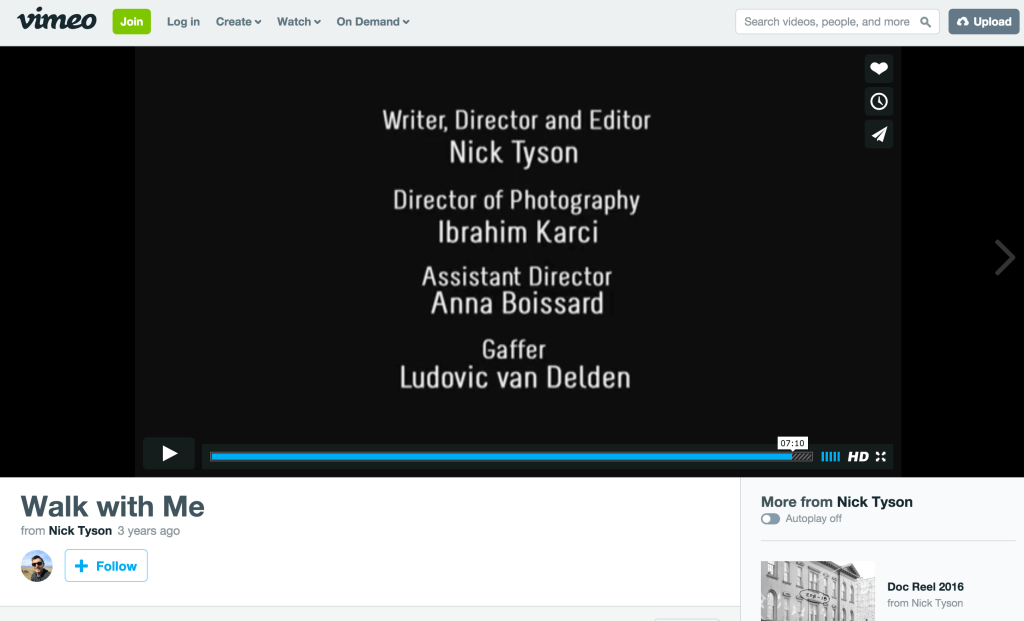Follow Nick Tyson with the Follow button
Screen dimensions: 1024x621
tap(106, 566)
